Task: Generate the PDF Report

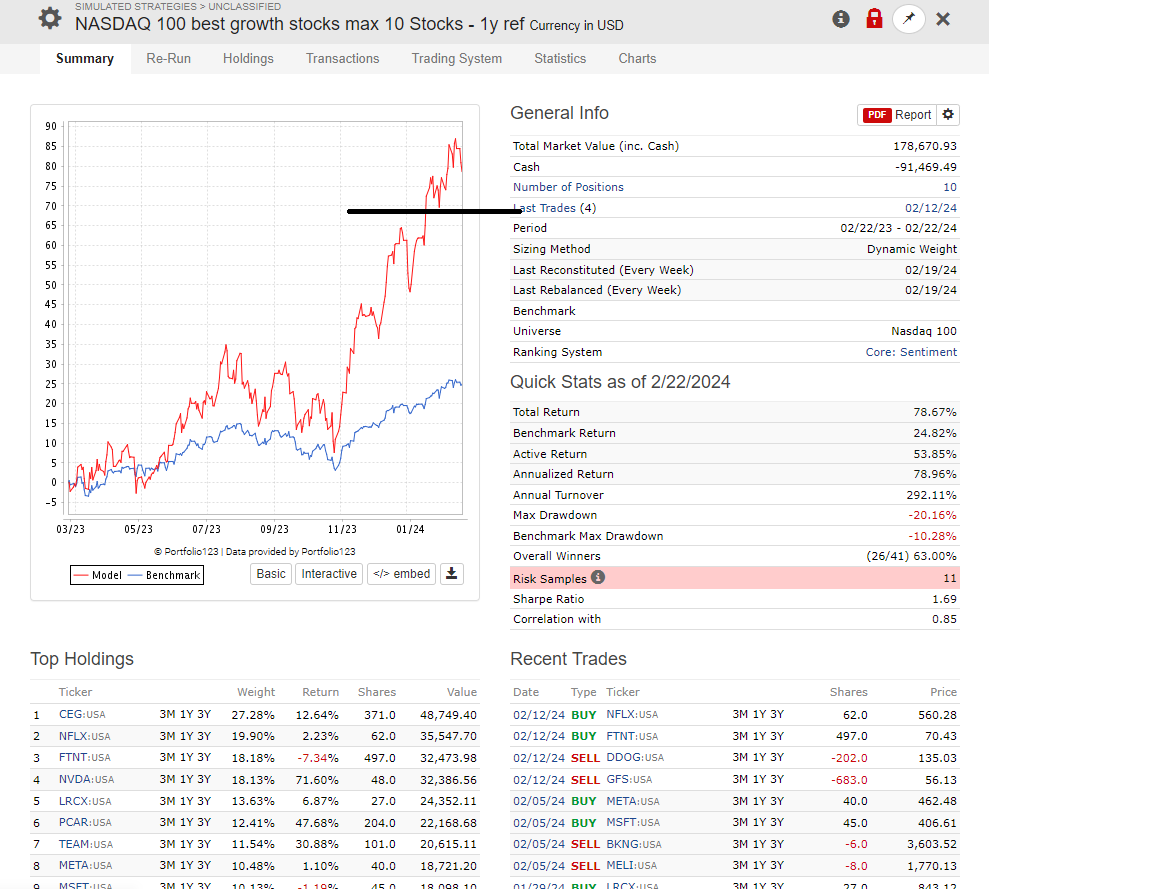Action: click(897, 115)
